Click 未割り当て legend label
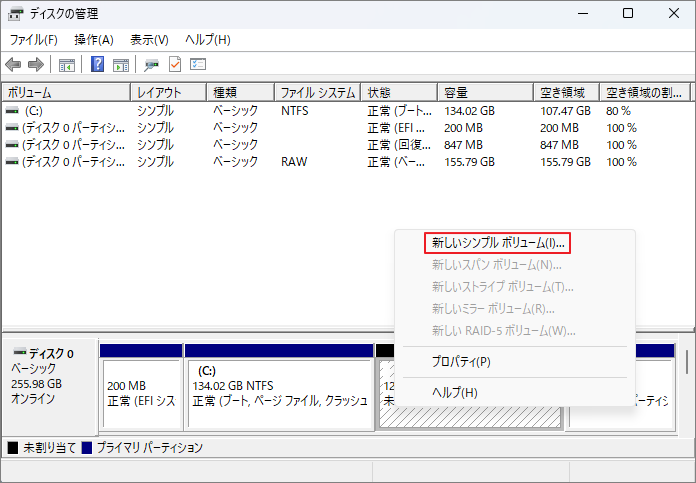The image size is (696, 483). click(x=50, y=447)
